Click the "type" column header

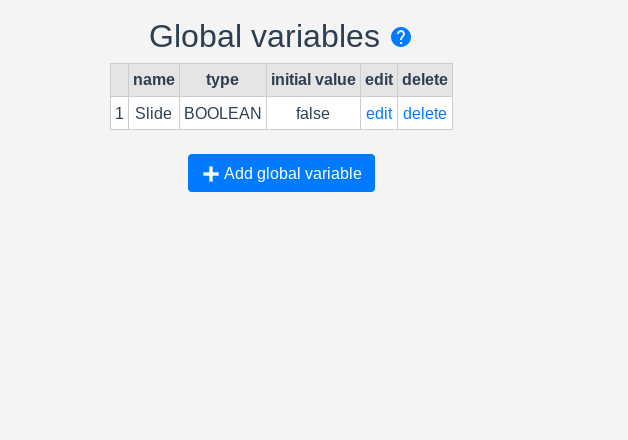(222, 80)
